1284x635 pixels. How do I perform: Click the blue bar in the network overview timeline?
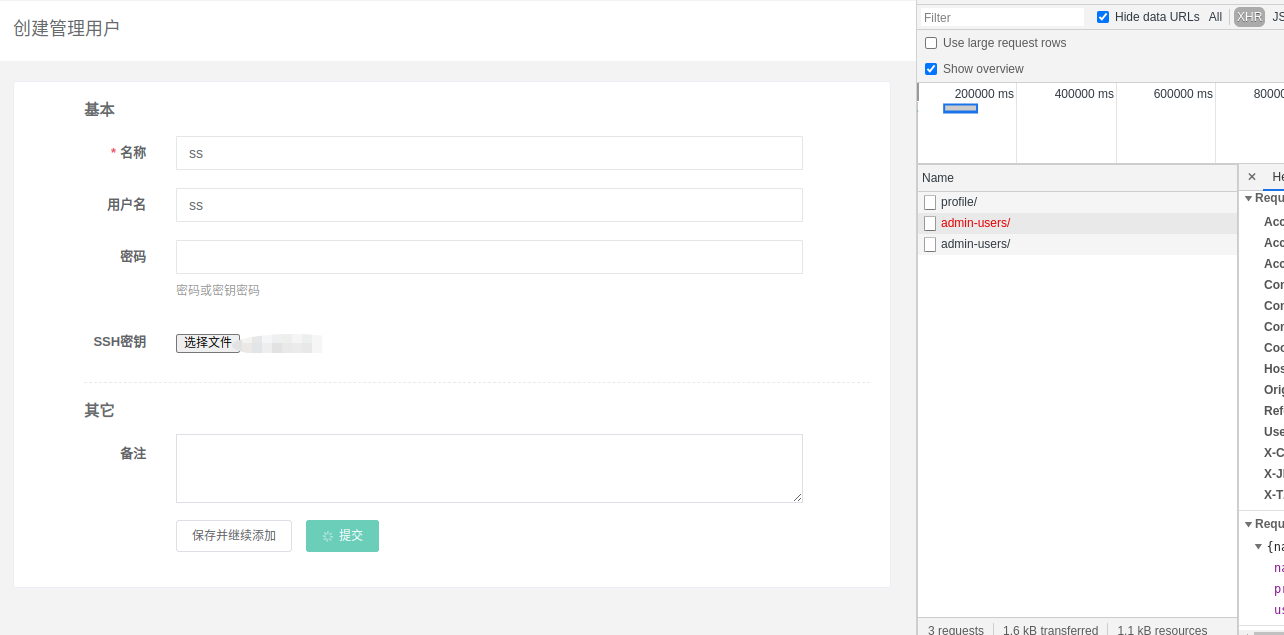pos(961,107)
